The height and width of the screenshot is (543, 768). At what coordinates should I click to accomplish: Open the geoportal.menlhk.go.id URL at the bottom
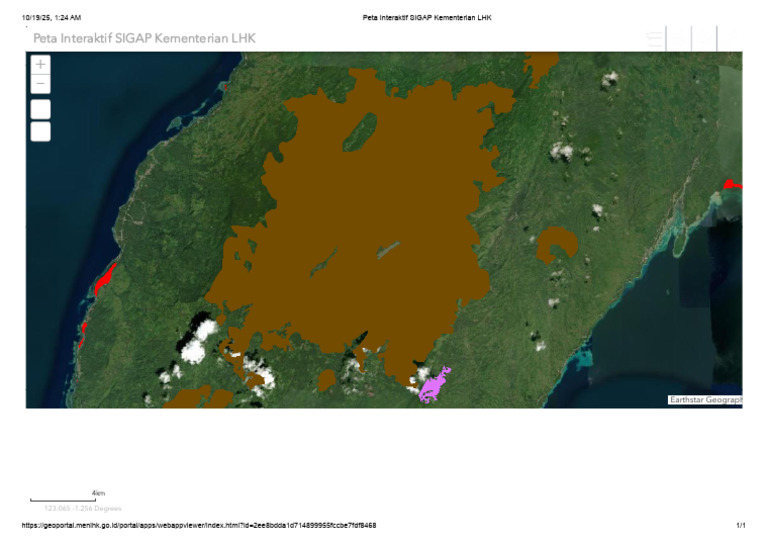point(199,525)
